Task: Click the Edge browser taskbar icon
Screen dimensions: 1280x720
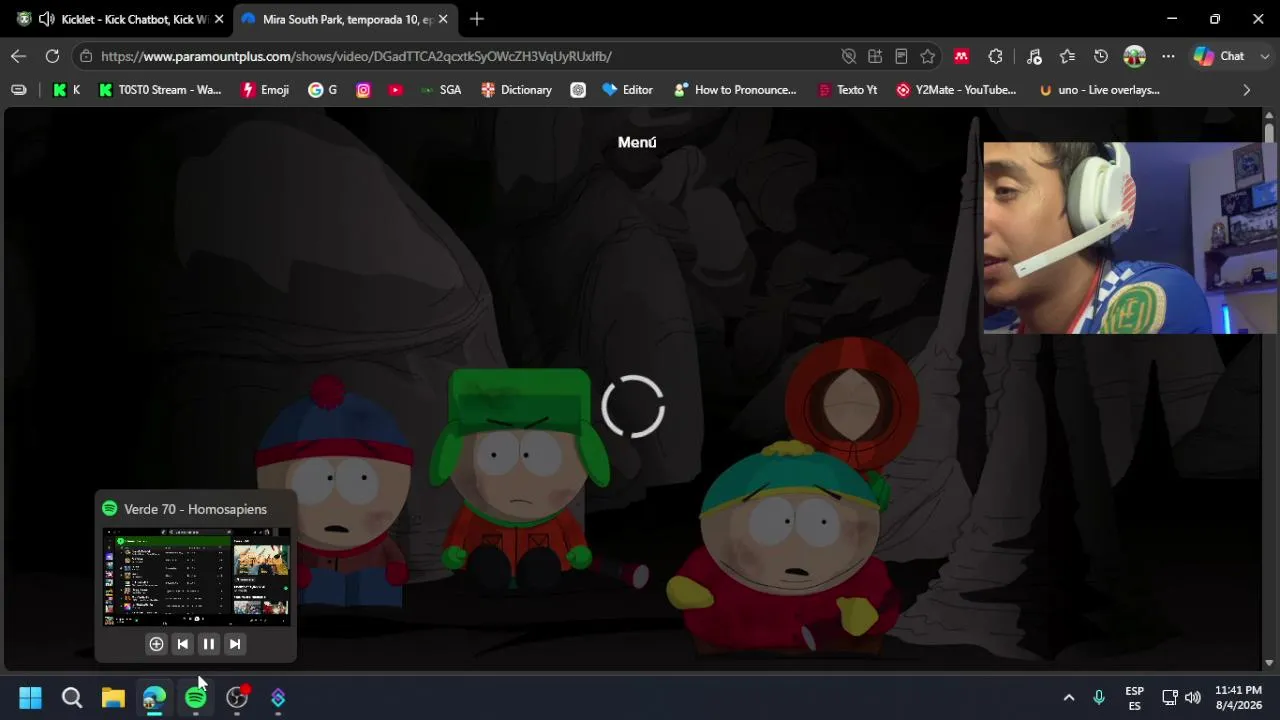Action: [x=154, y=697]
